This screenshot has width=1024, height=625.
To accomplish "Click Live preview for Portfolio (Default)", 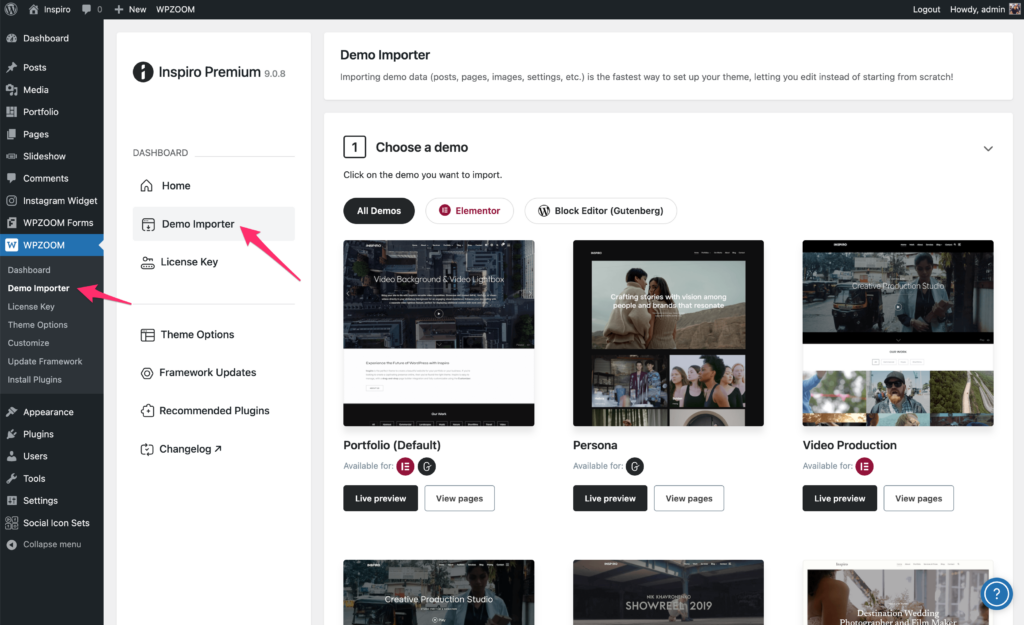I will tap(380, 498).
